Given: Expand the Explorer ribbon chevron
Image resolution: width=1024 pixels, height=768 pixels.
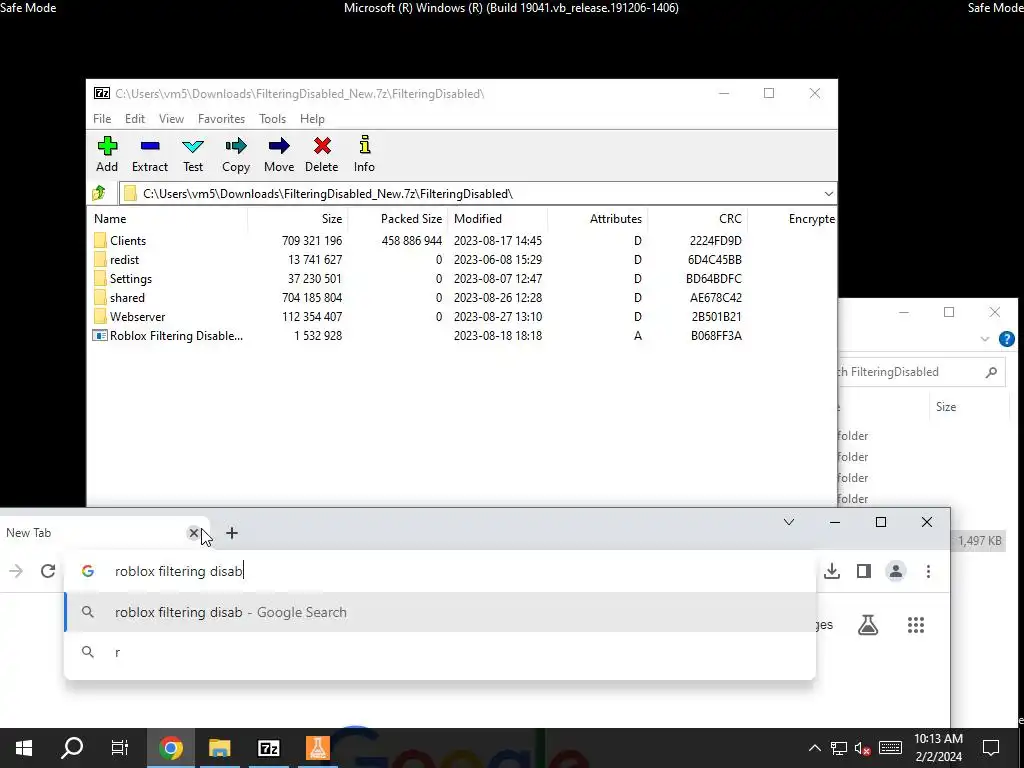Looking at the screenshot, I should click(x=984, y=339).
